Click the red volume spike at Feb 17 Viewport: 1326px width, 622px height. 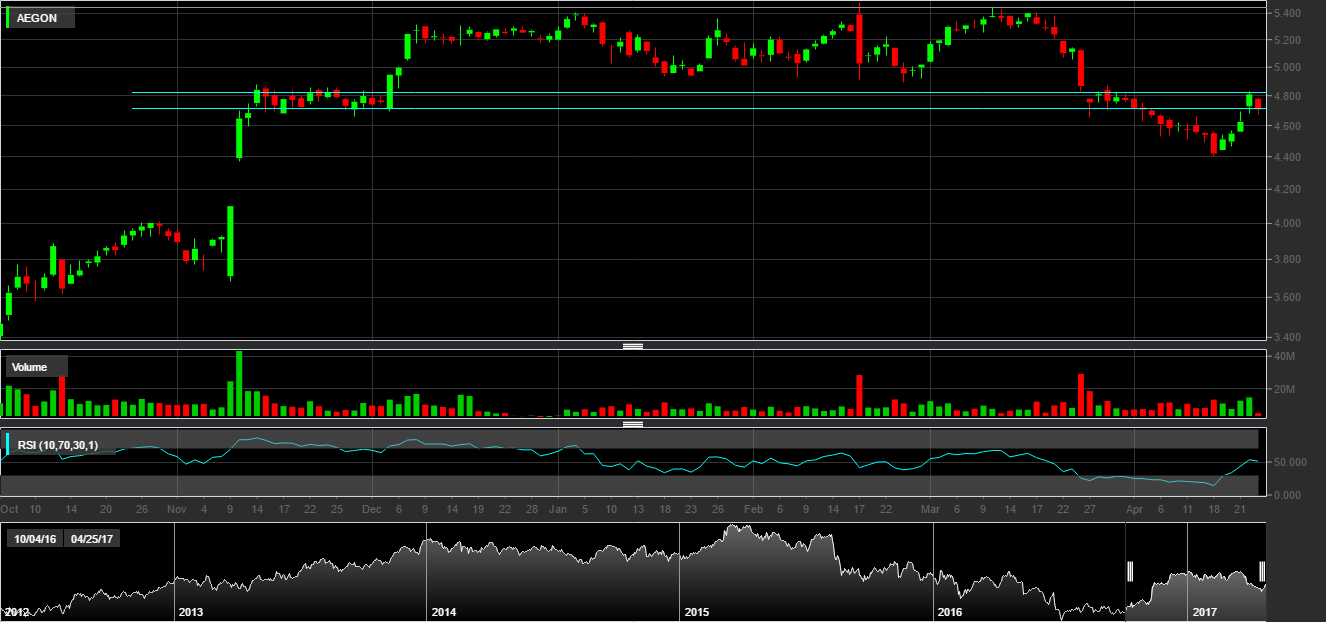point(859,396)
